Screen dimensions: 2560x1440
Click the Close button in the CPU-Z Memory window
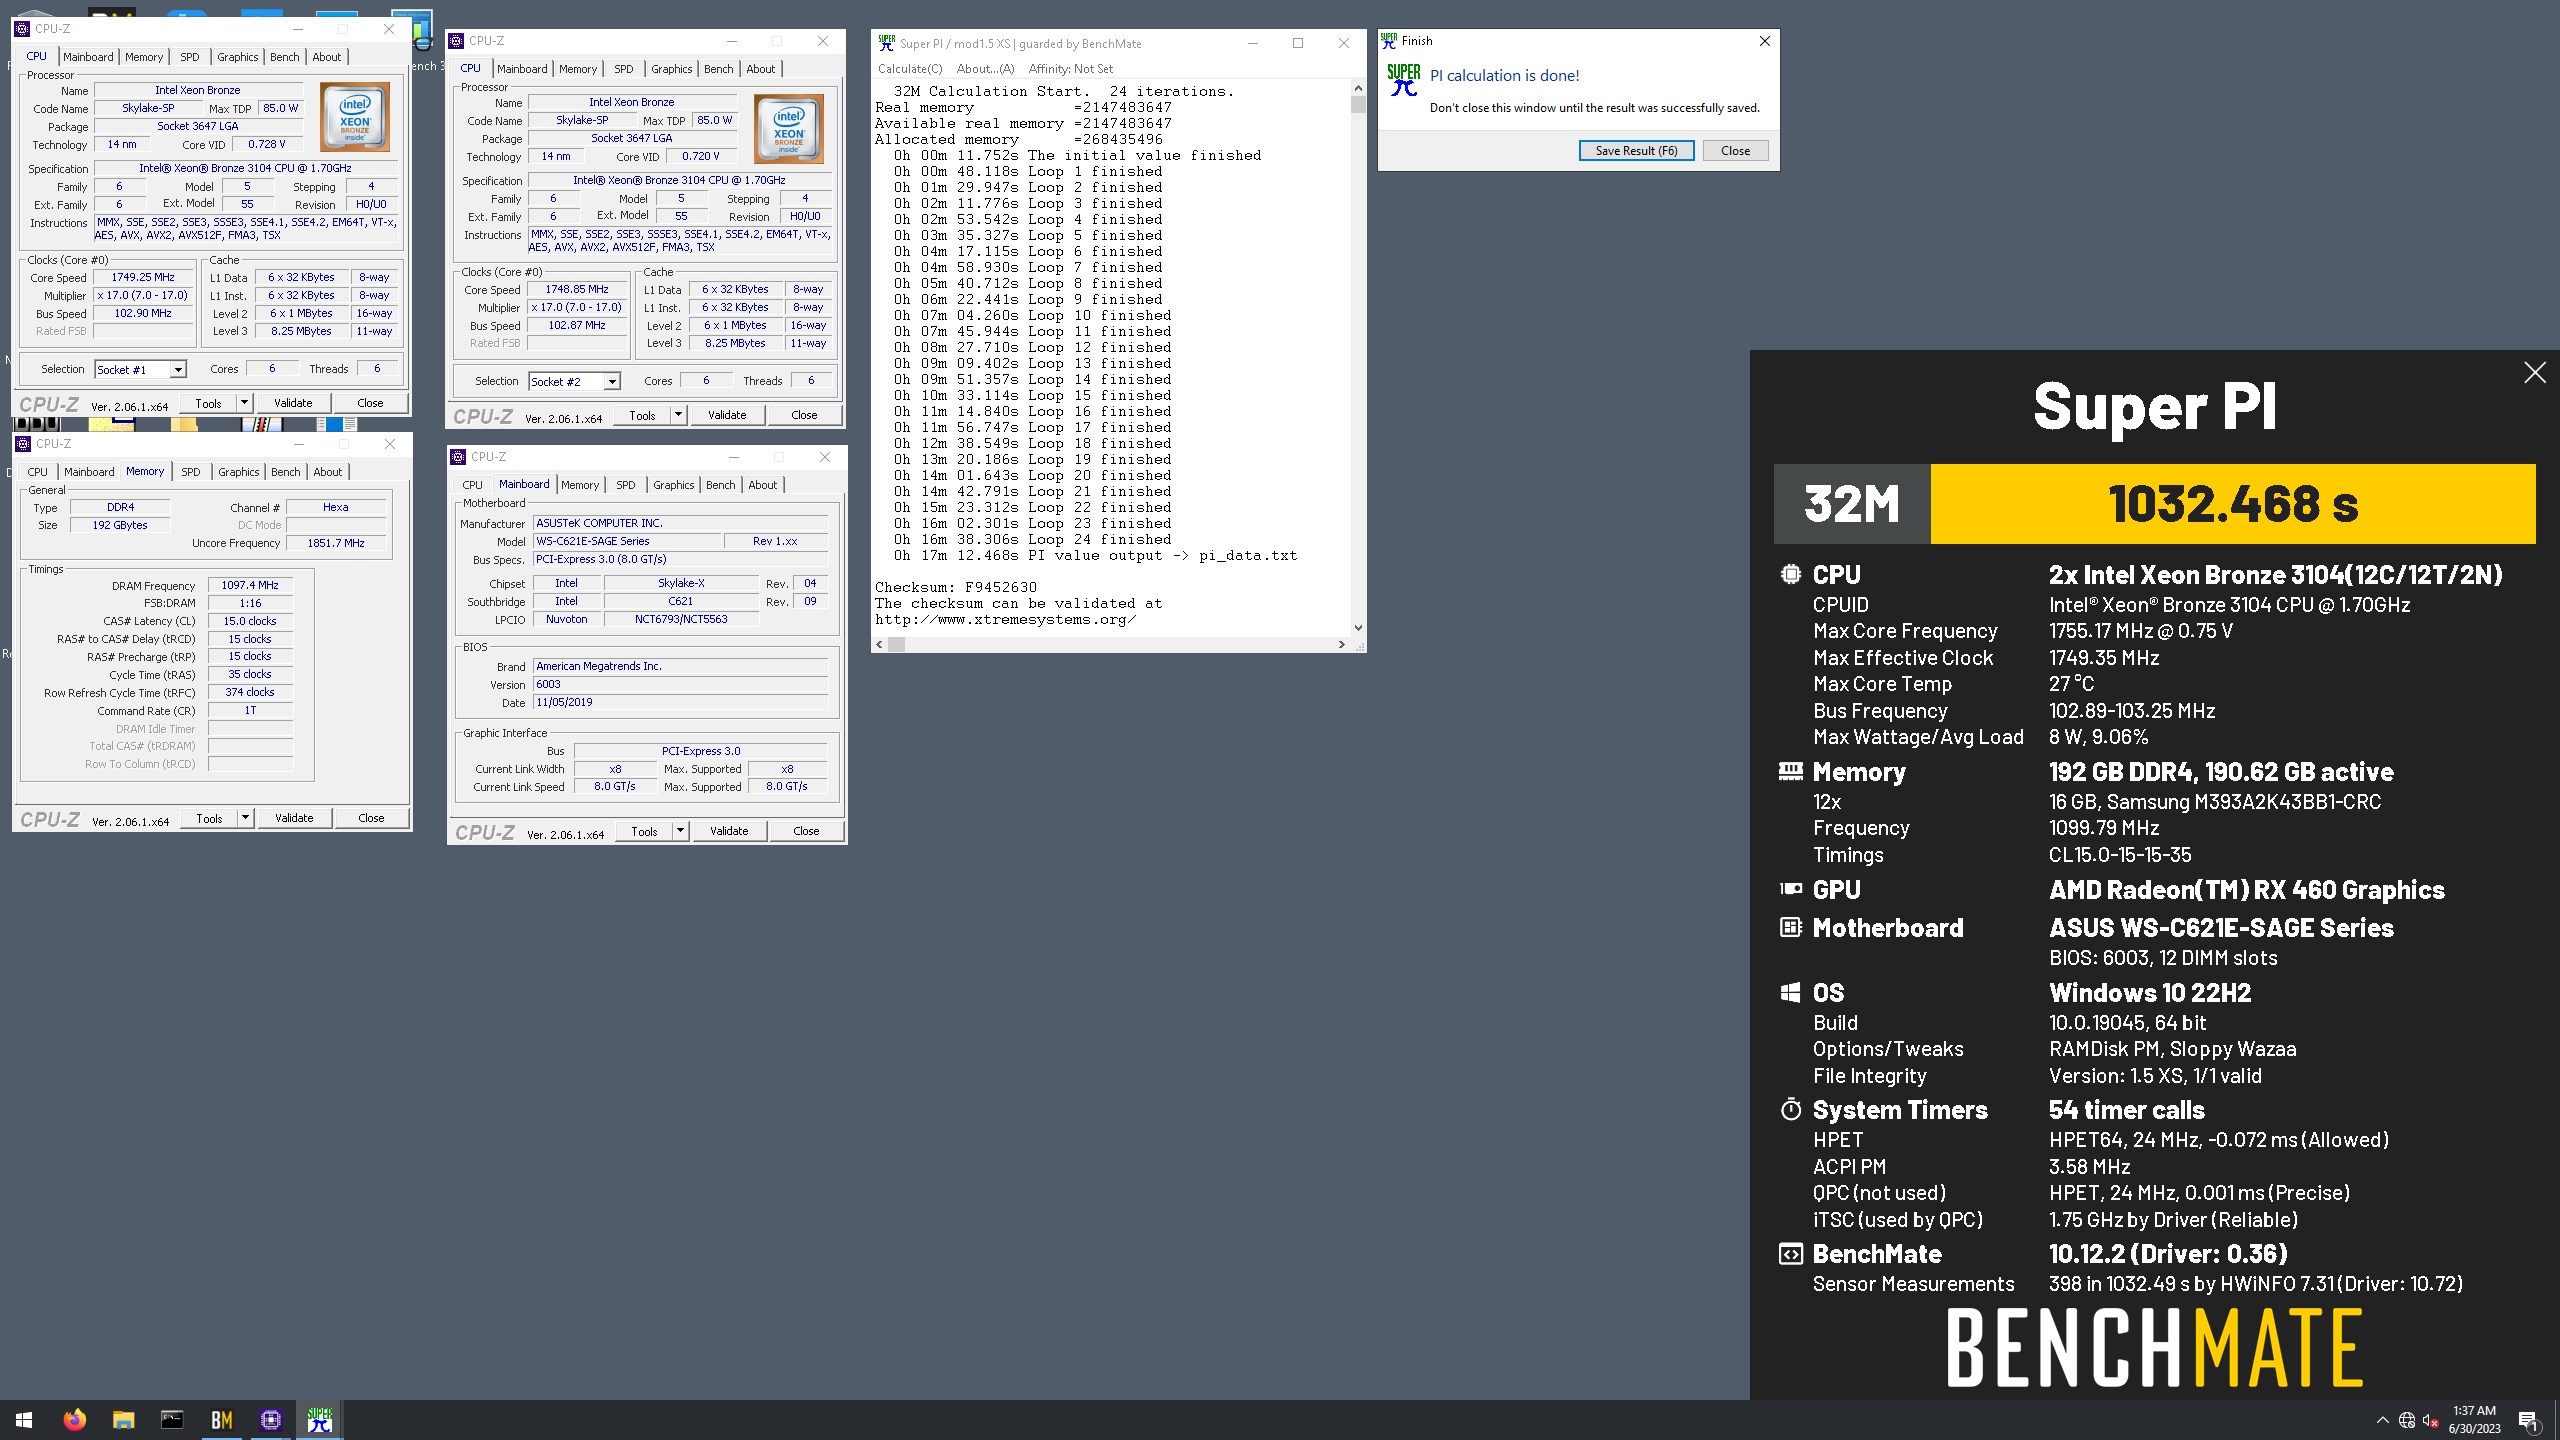371,818
